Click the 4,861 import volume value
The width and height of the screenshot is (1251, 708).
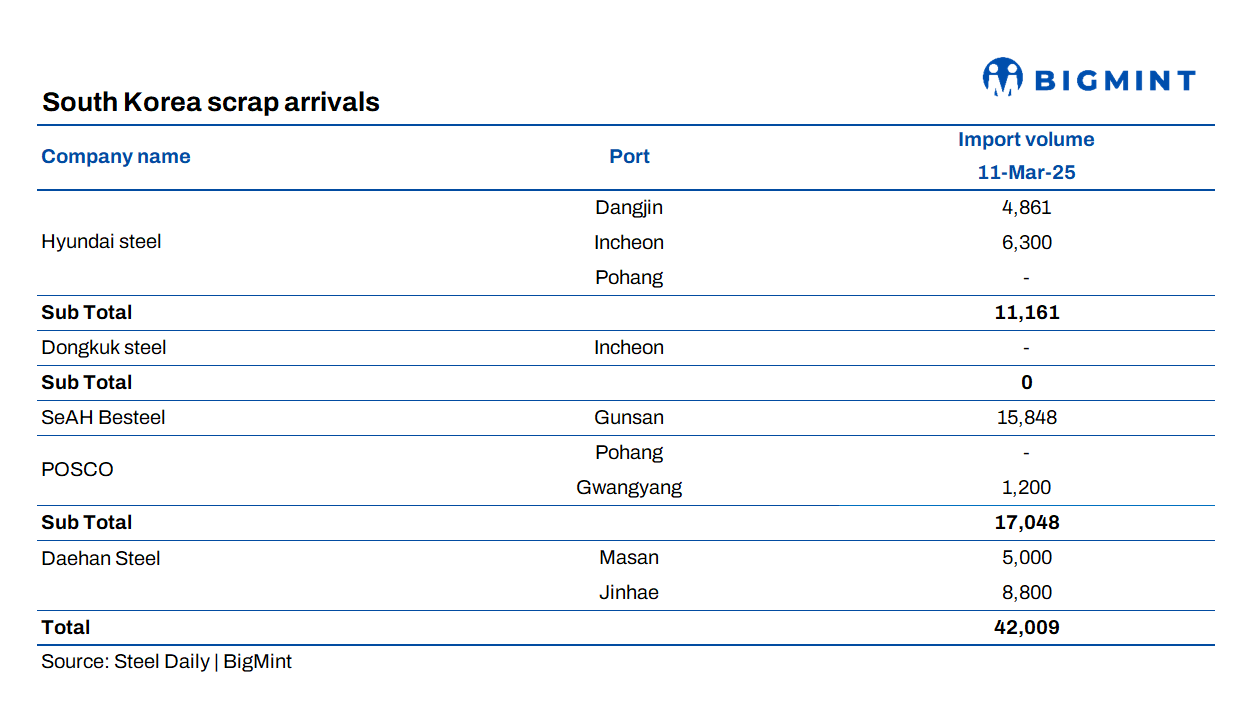[1026, 208]
